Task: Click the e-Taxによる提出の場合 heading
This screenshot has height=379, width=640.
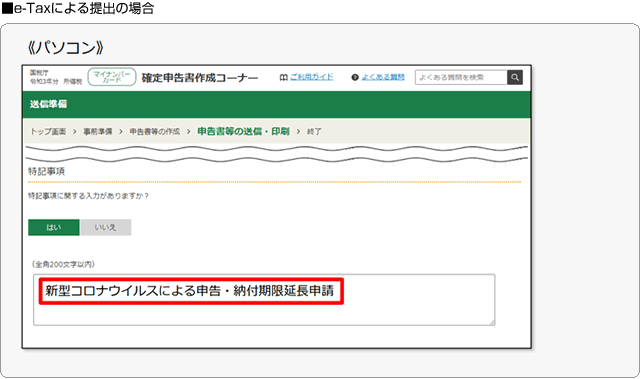Action: (78, 8)
